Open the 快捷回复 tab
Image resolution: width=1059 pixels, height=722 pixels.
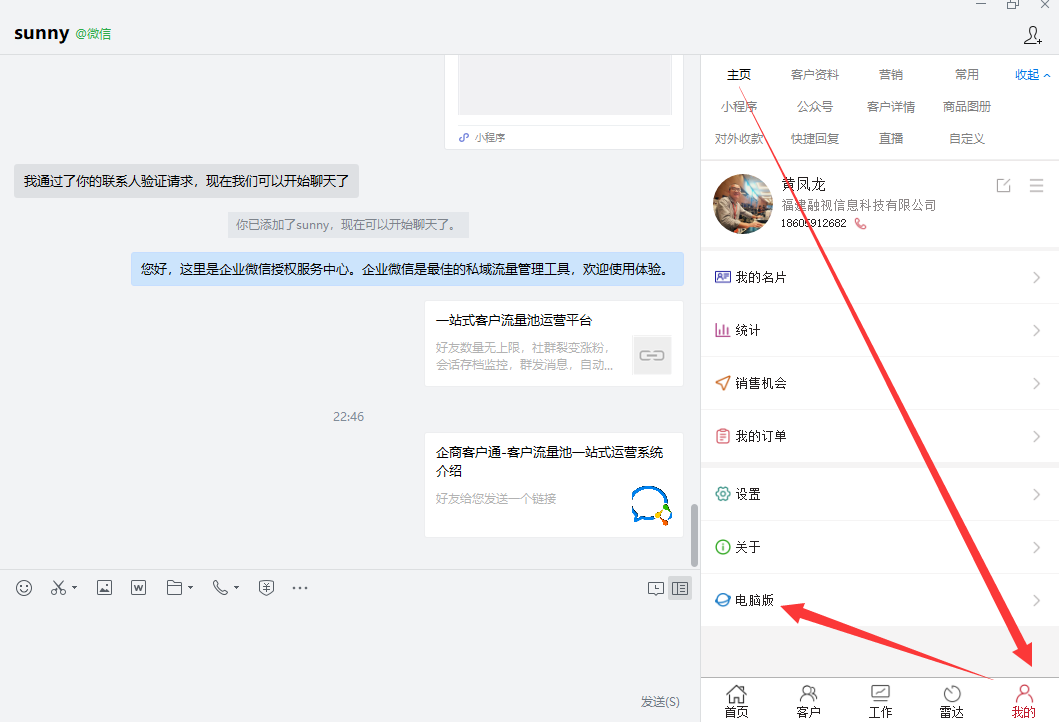point(815,138)
